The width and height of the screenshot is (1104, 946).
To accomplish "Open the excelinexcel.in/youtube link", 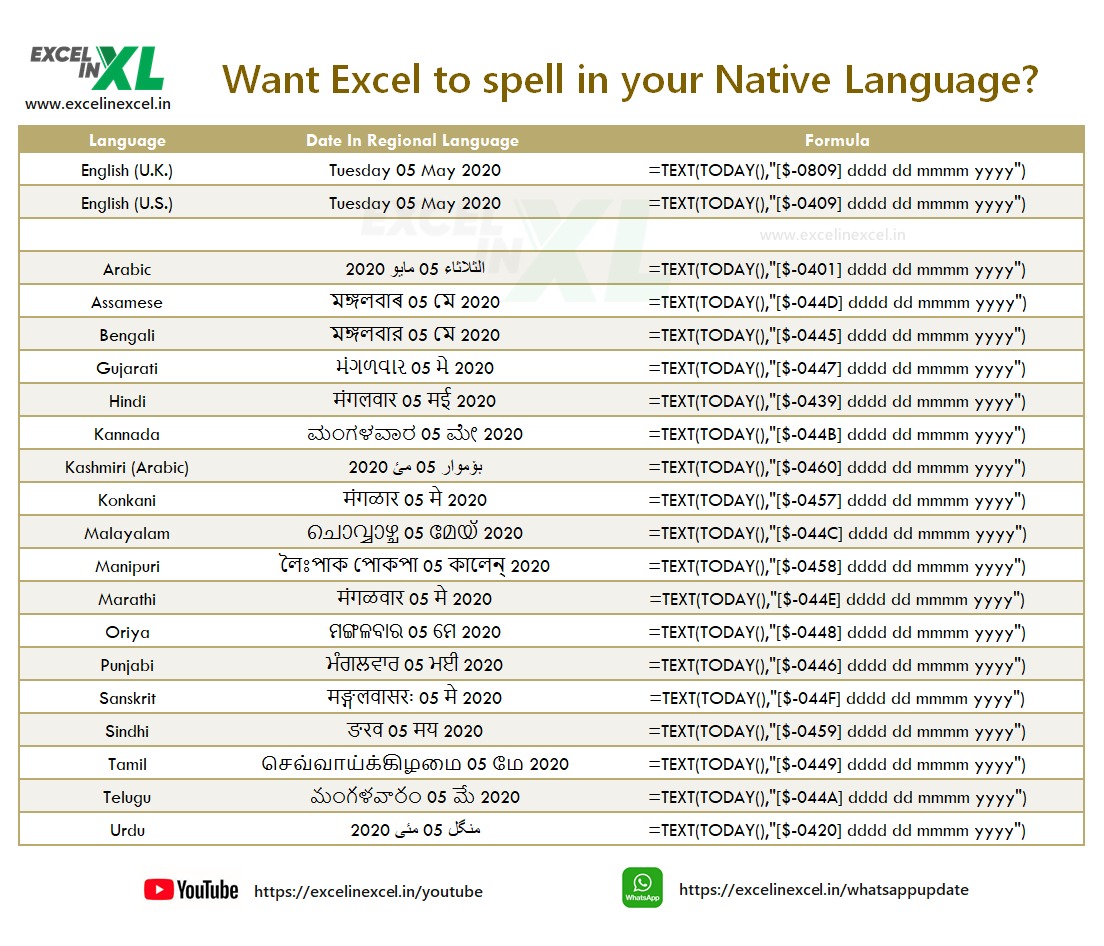I will tap(368, 892).
